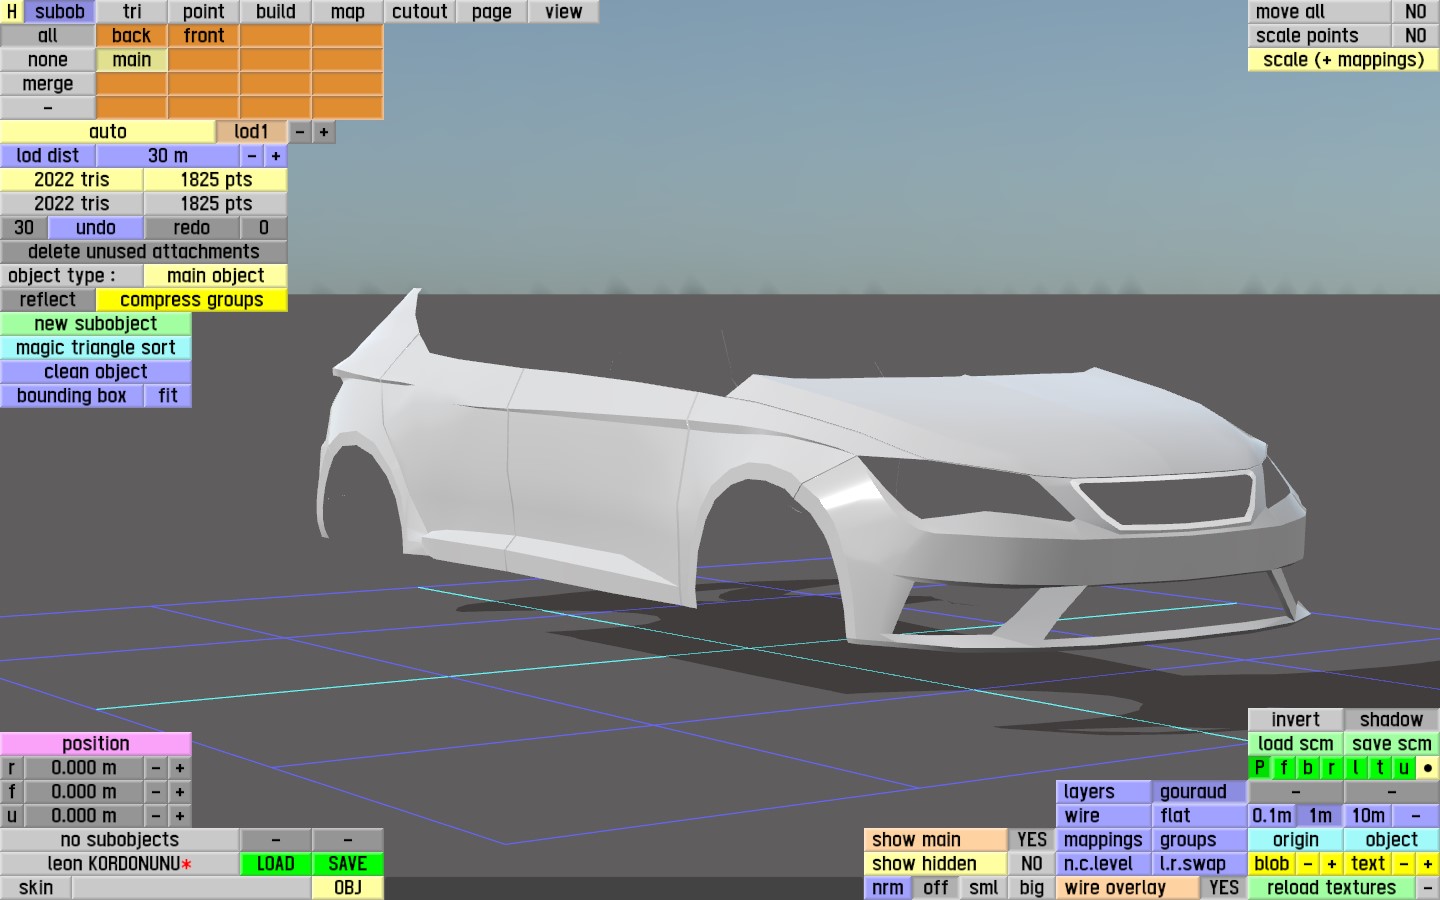This screenshot has width=1440, height=900.
Task: Click delete unused attachments
Action: tap(144, 252)
